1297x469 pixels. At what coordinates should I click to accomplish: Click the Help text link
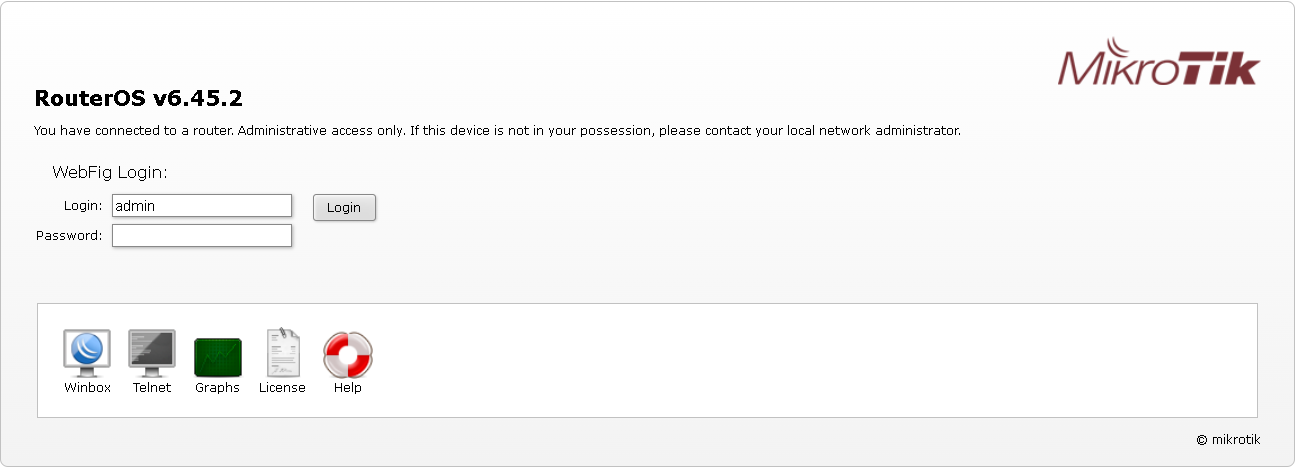pyautogui.click(x=347, y=388)
